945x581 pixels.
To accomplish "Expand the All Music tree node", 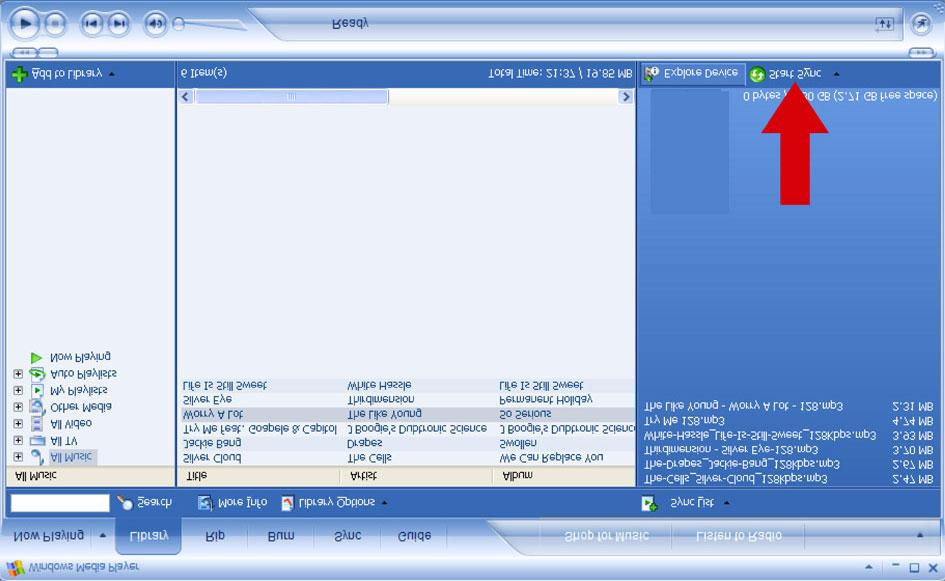I will point(18,457).
